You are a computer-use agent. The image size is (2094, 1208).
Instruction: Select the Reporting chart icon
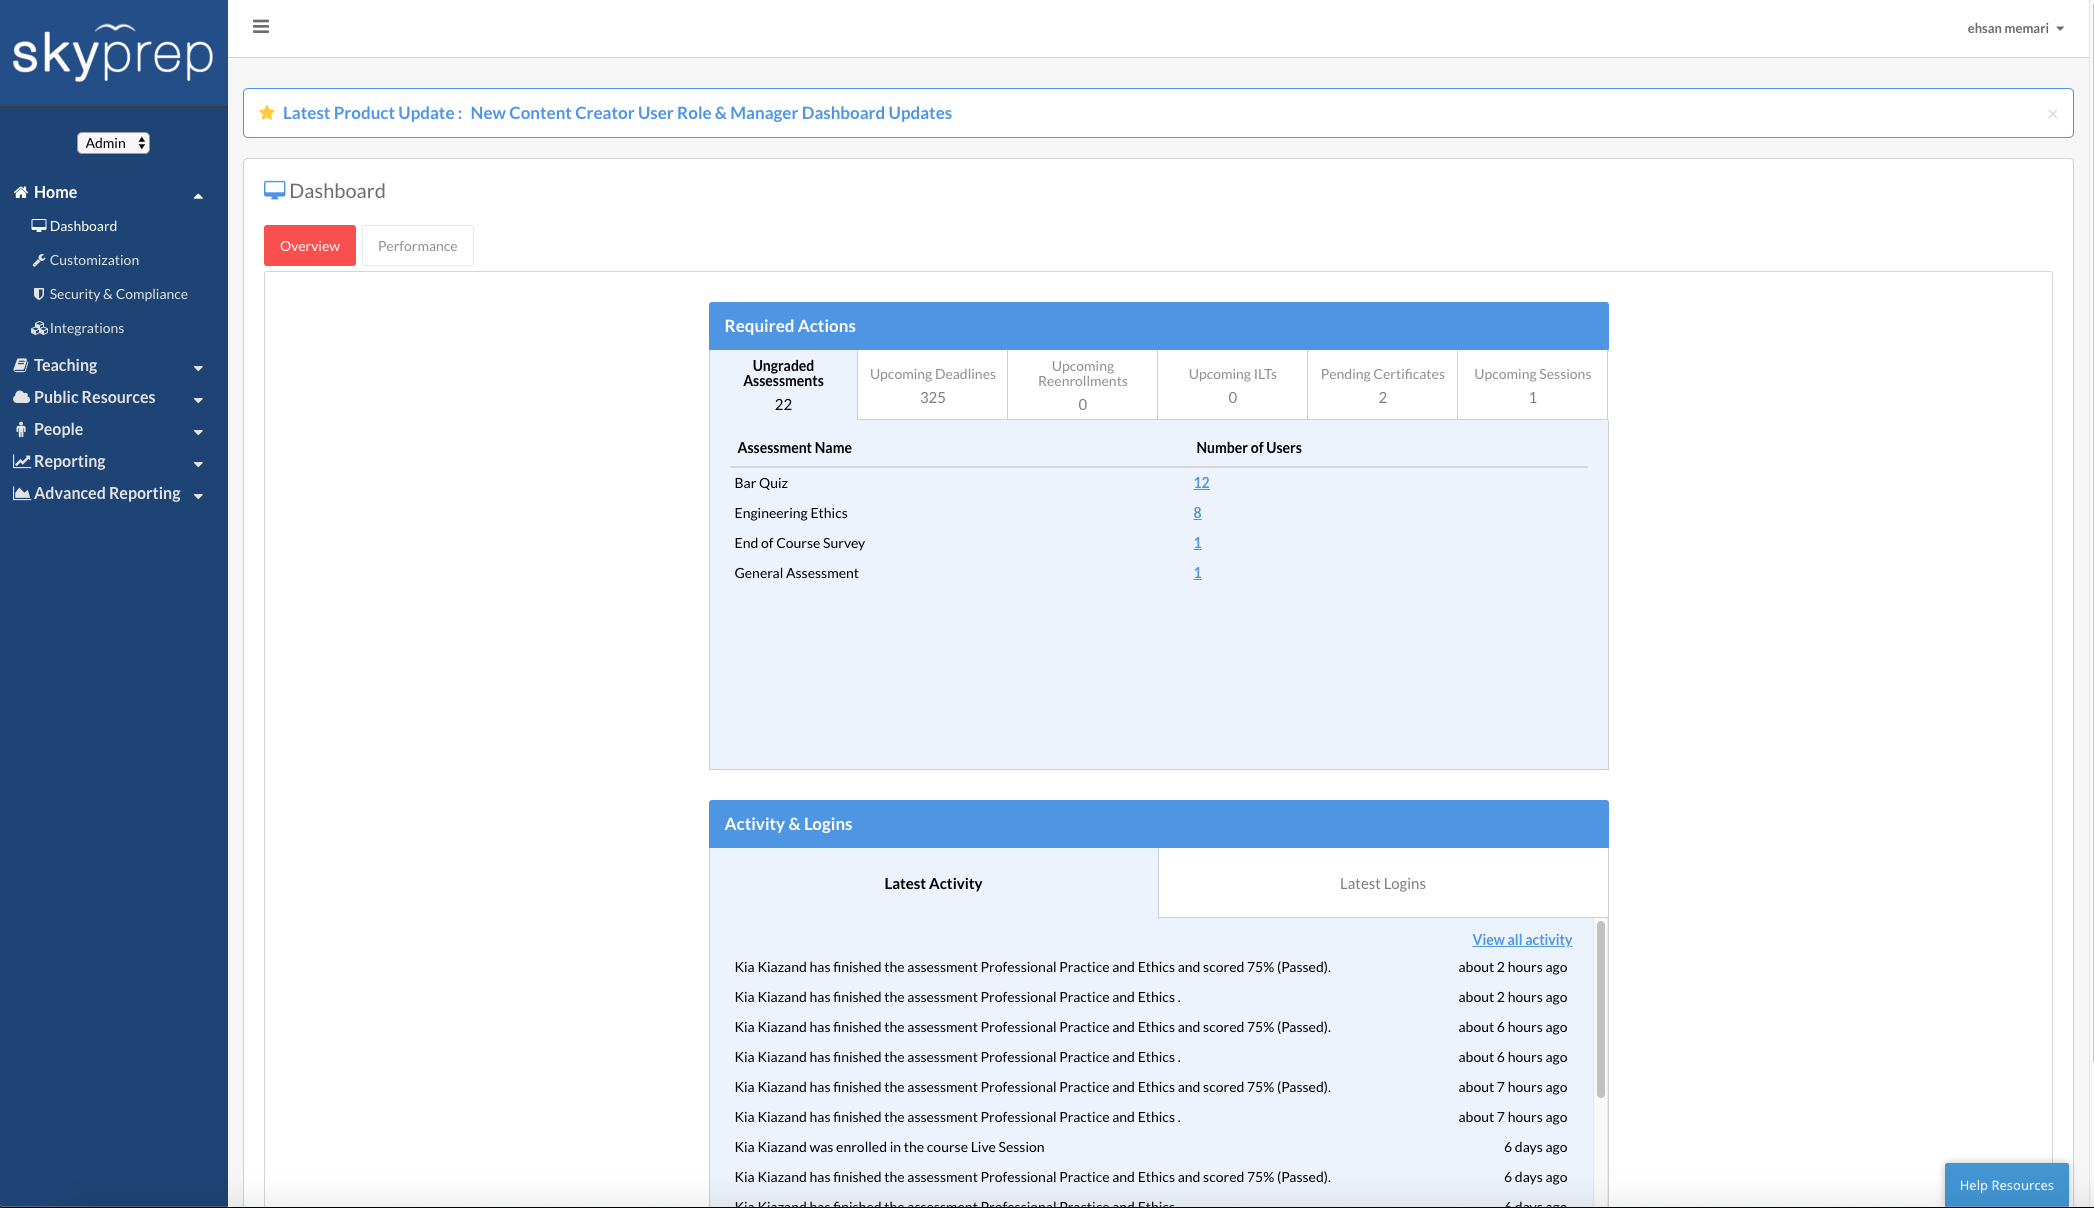(21, 461)
